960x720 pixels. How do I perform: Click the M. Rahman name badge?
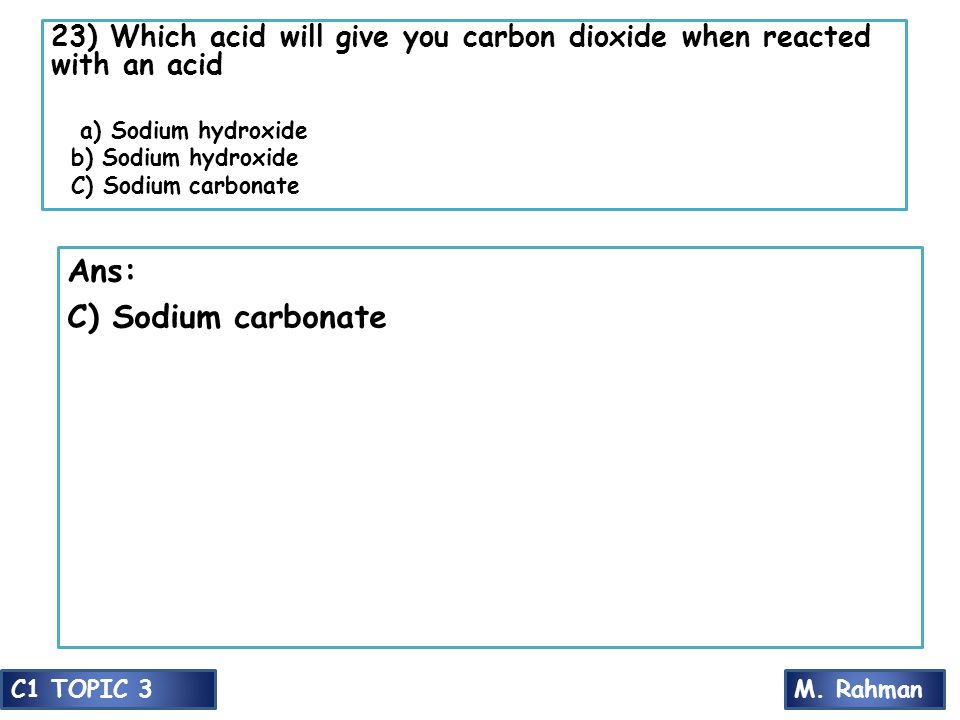point(864,689)
